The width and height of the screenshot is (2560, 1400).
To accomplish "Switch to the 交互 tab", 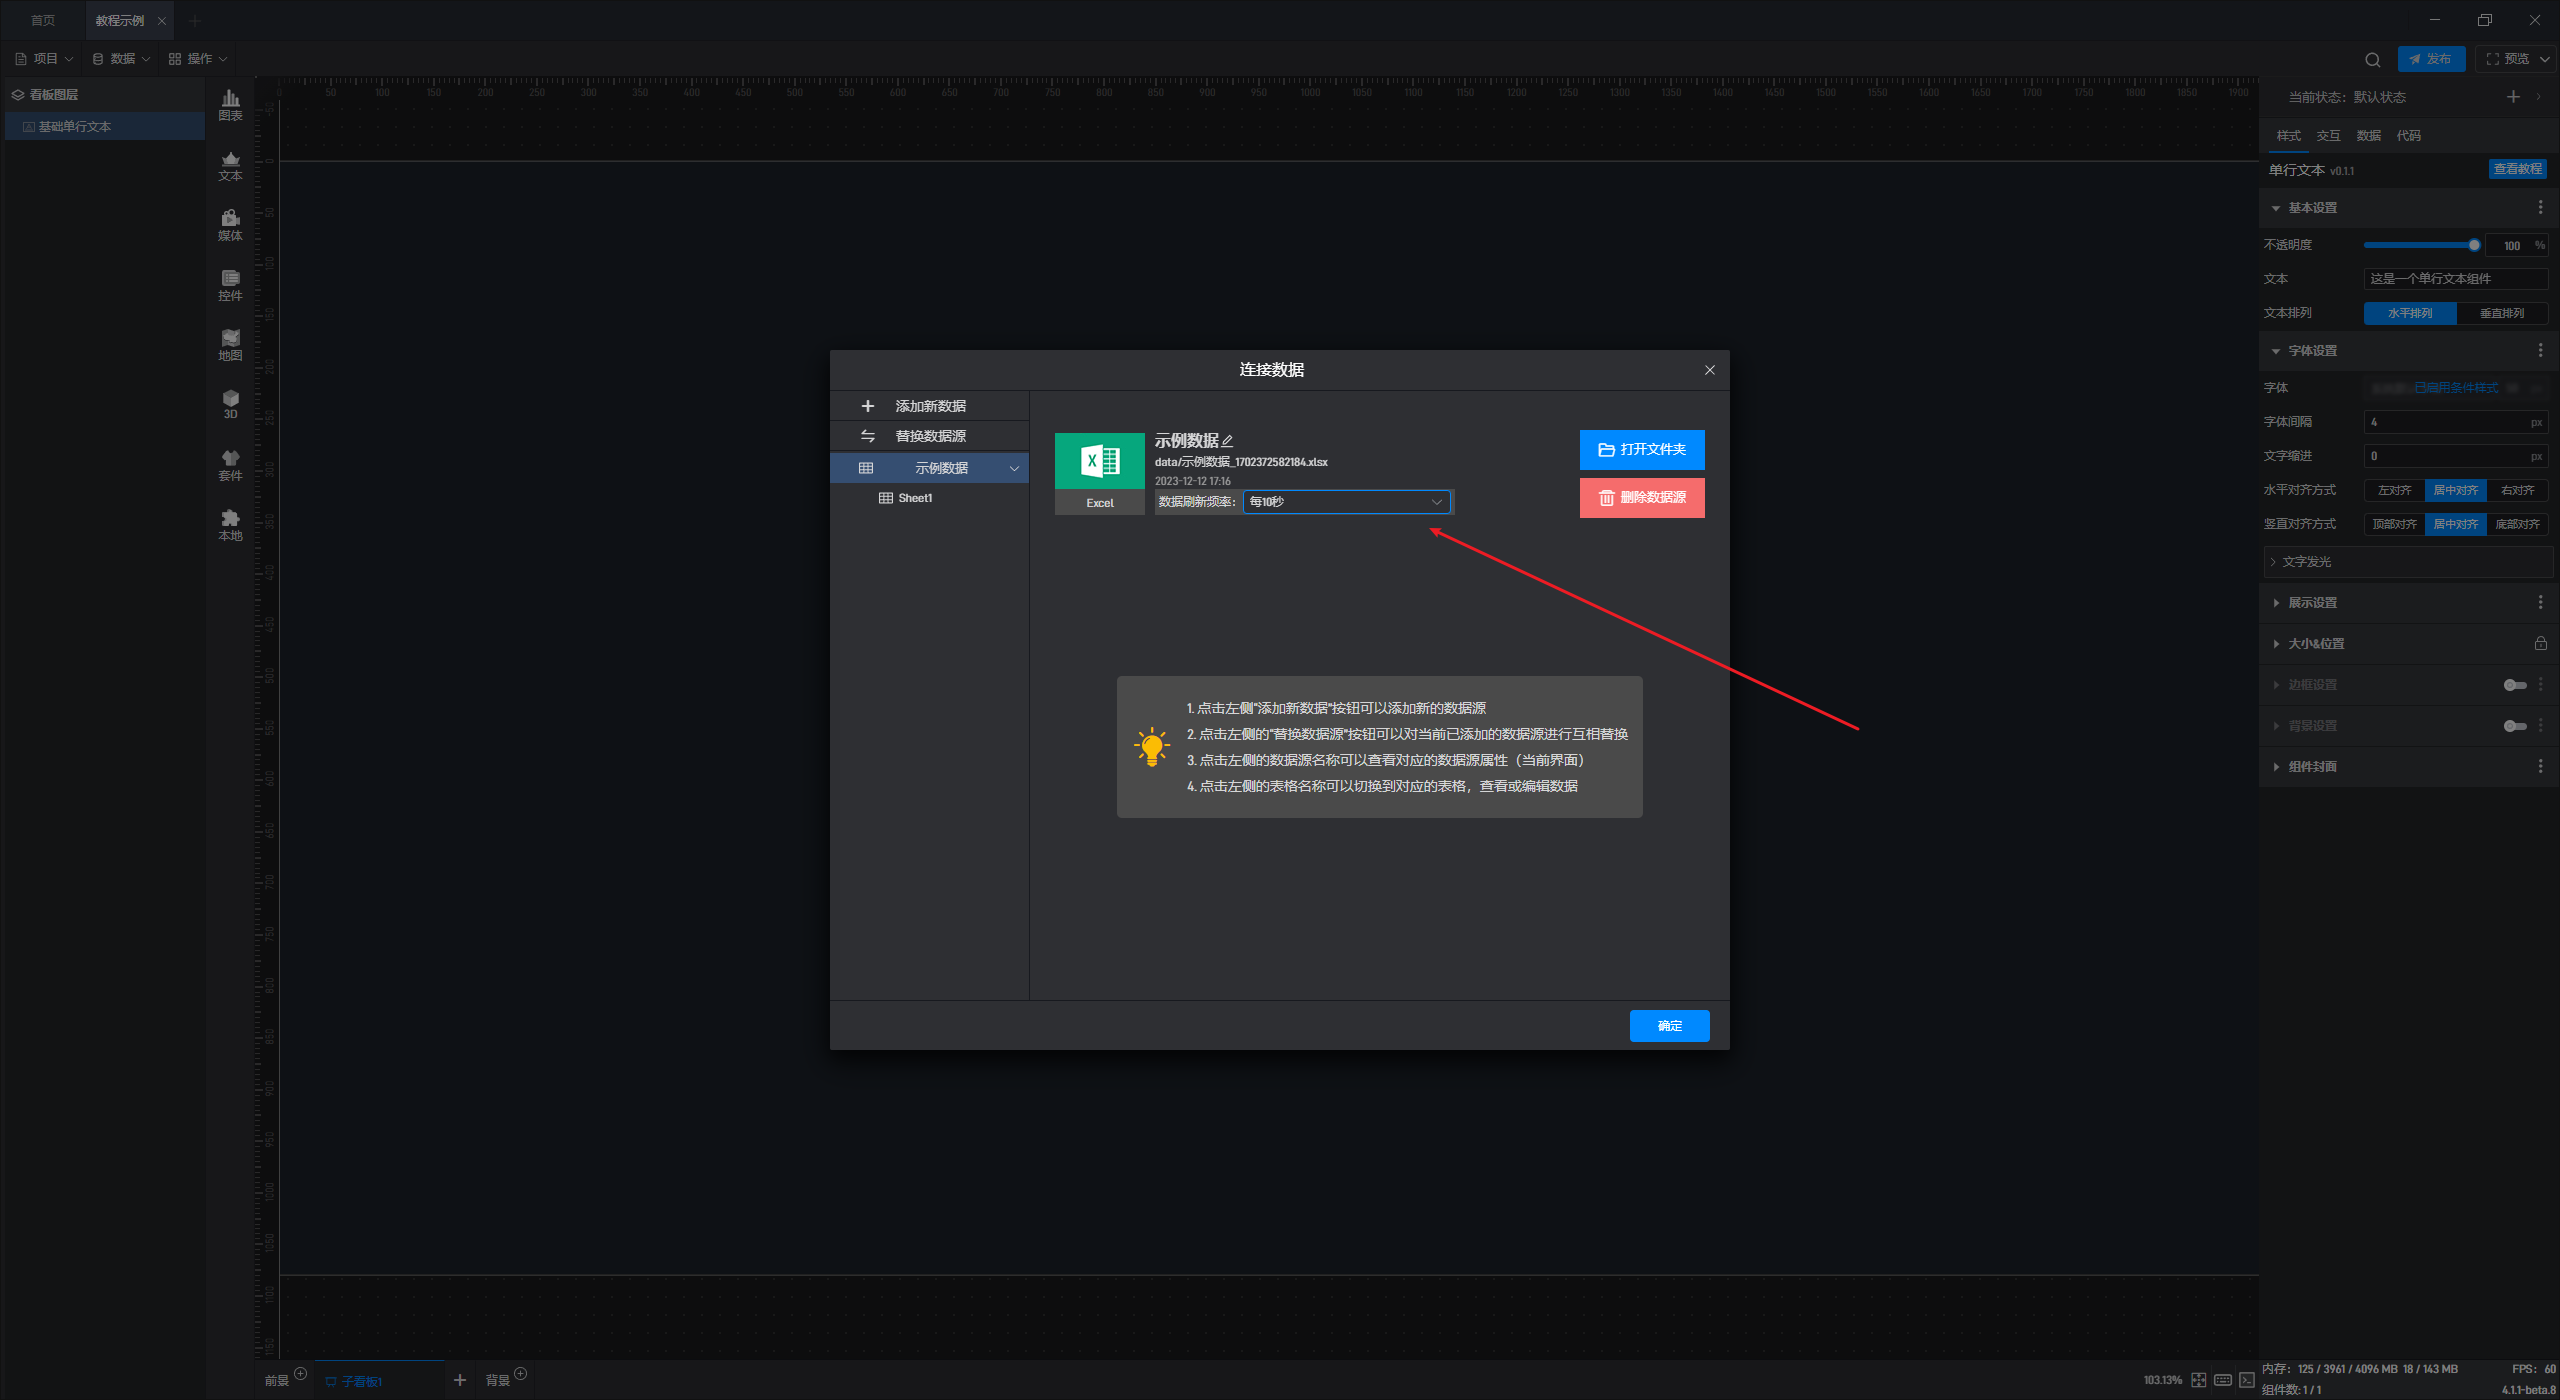I will pos(2328,136).
